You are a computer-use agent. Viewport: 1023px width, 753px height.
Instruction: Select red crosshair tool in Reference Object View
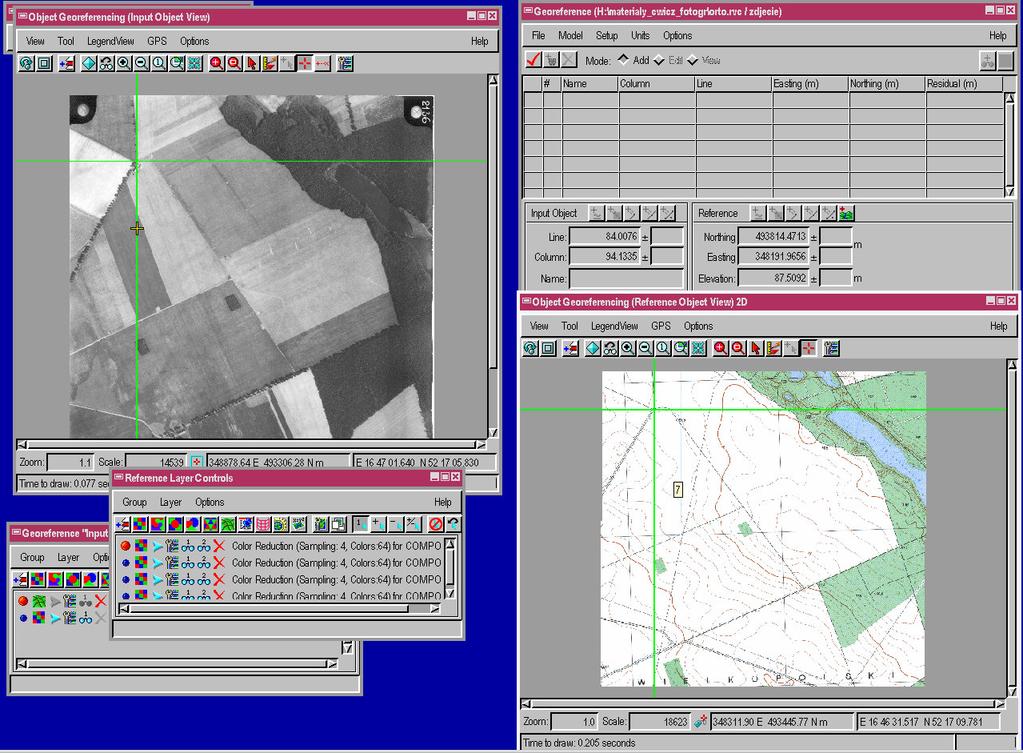click(x=808, y=348)
